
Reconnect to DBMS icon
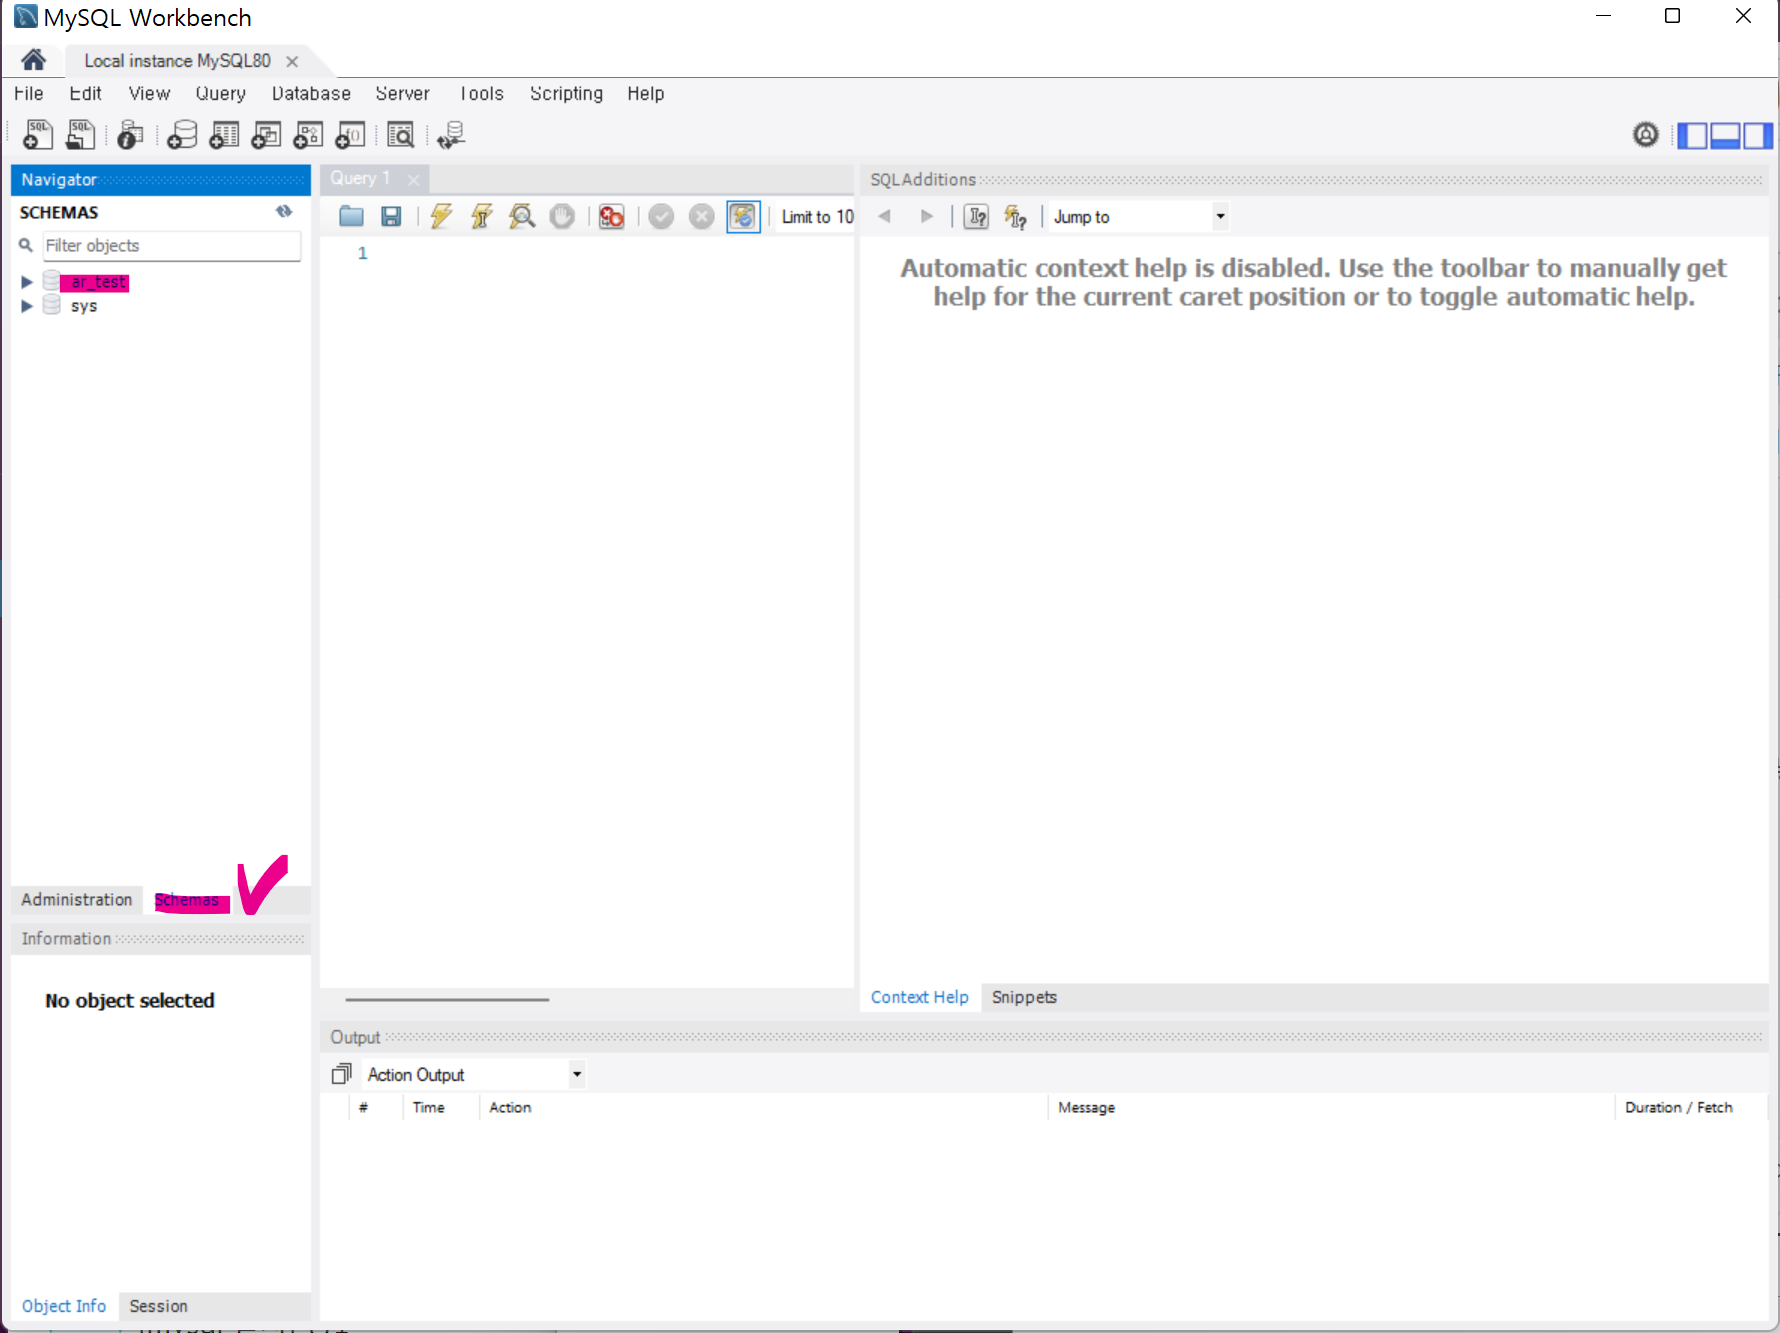tap(451, 134)
